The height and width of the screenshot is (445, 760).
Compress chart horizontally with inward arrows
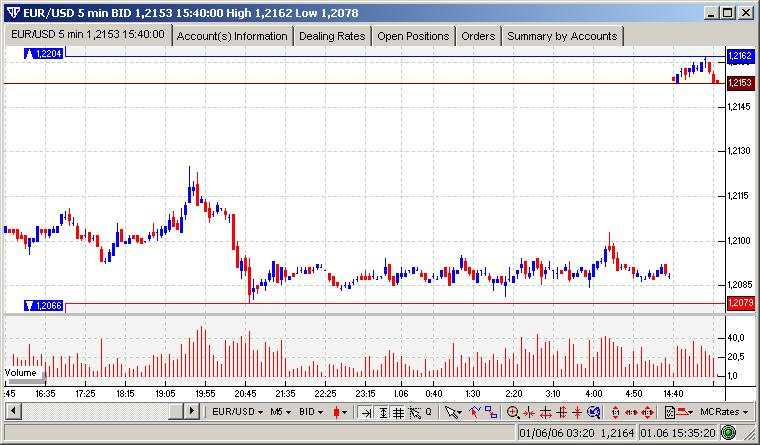pyautogui.click(x=529, y=413)
